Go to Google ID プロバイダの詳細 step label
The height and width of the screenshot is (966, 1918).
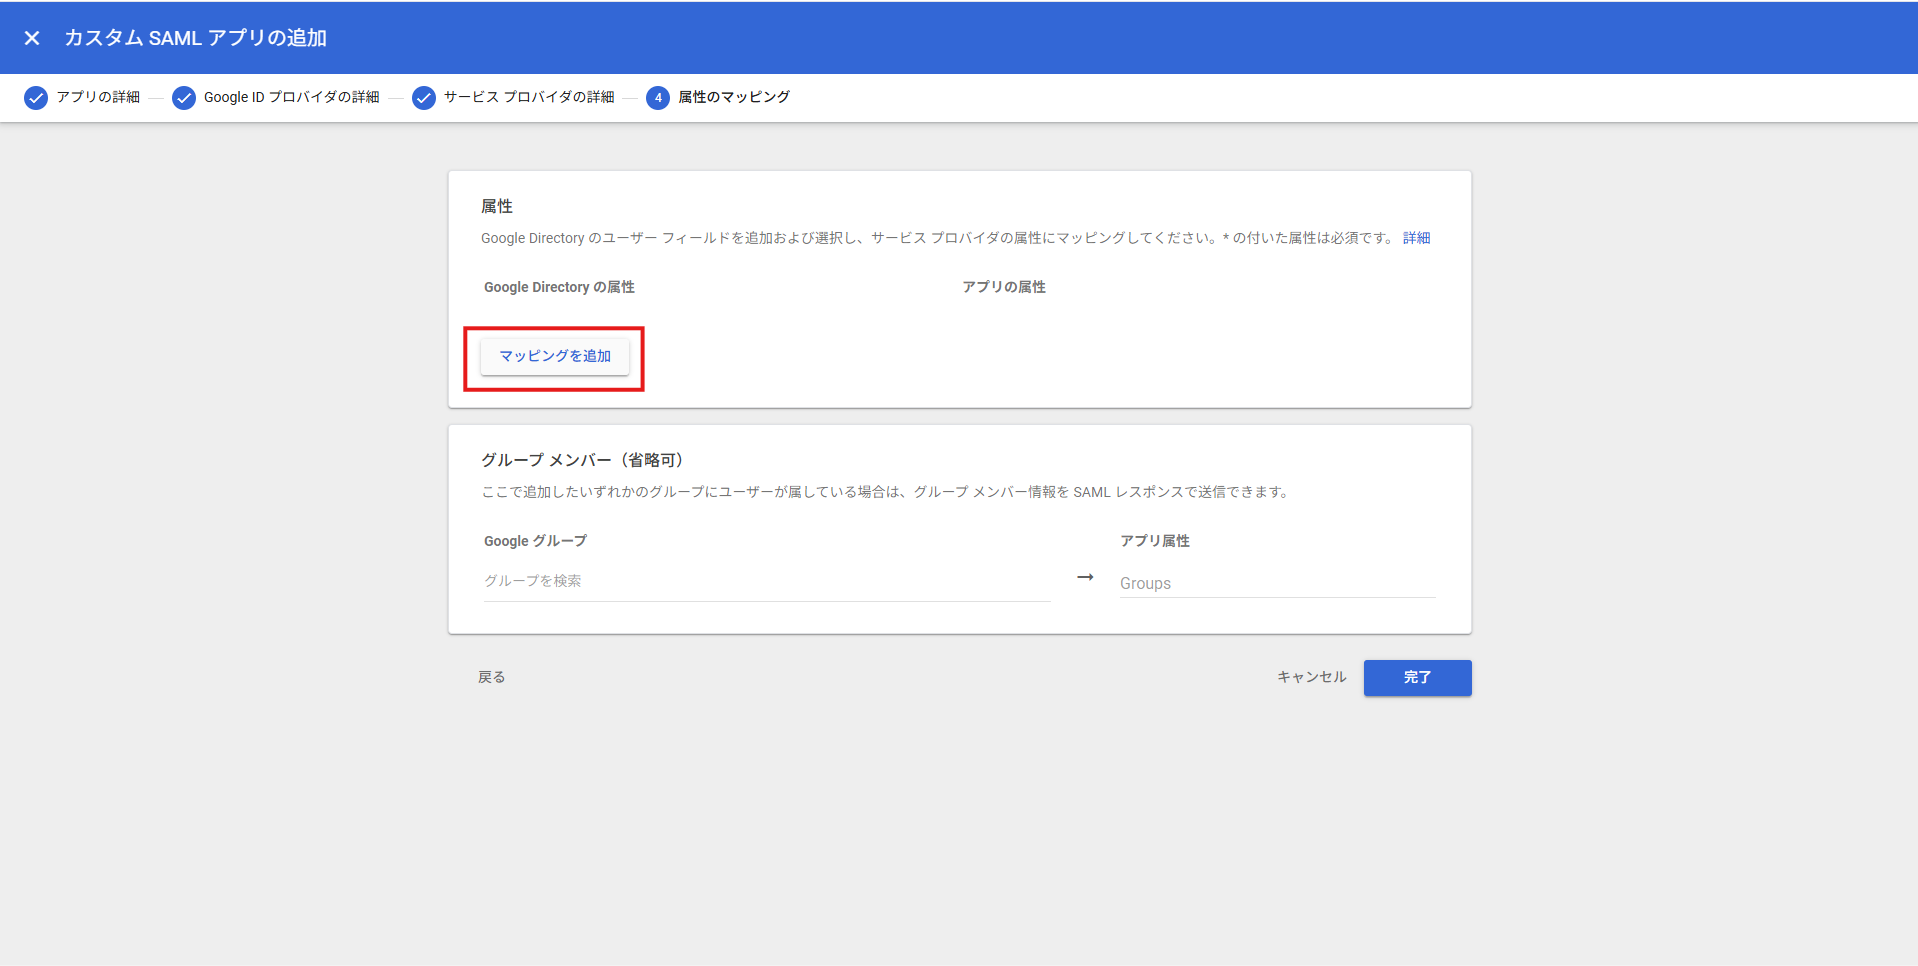[x=292, y=97]
